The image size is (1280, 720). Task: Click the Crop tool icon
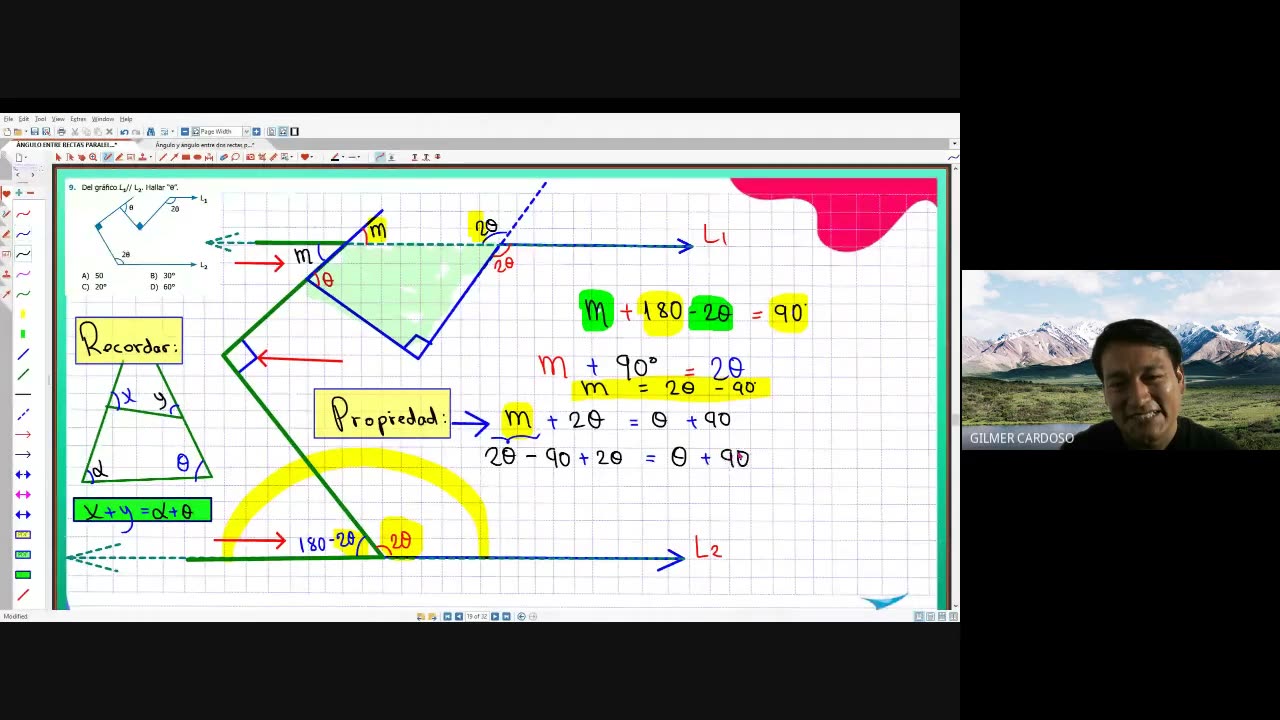pos(262,157)
